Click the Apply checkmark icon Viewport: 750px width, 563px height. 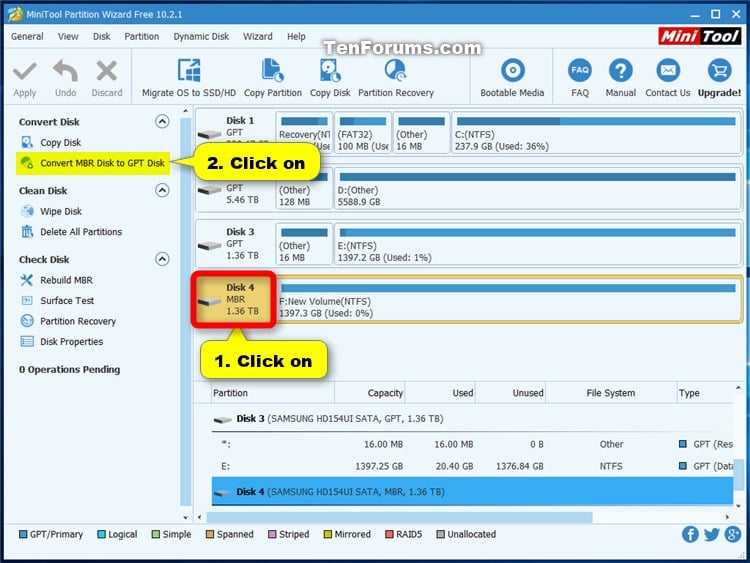25,72
